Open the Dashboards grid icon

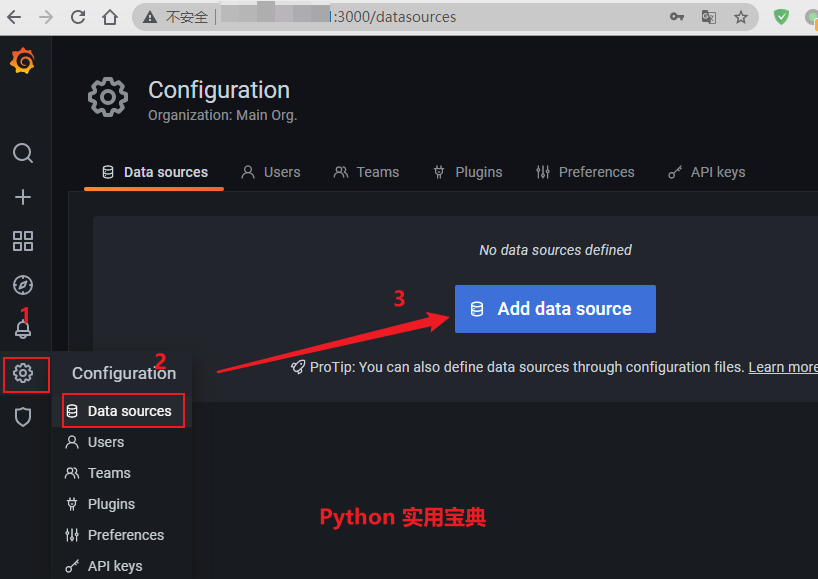point(22,241)
